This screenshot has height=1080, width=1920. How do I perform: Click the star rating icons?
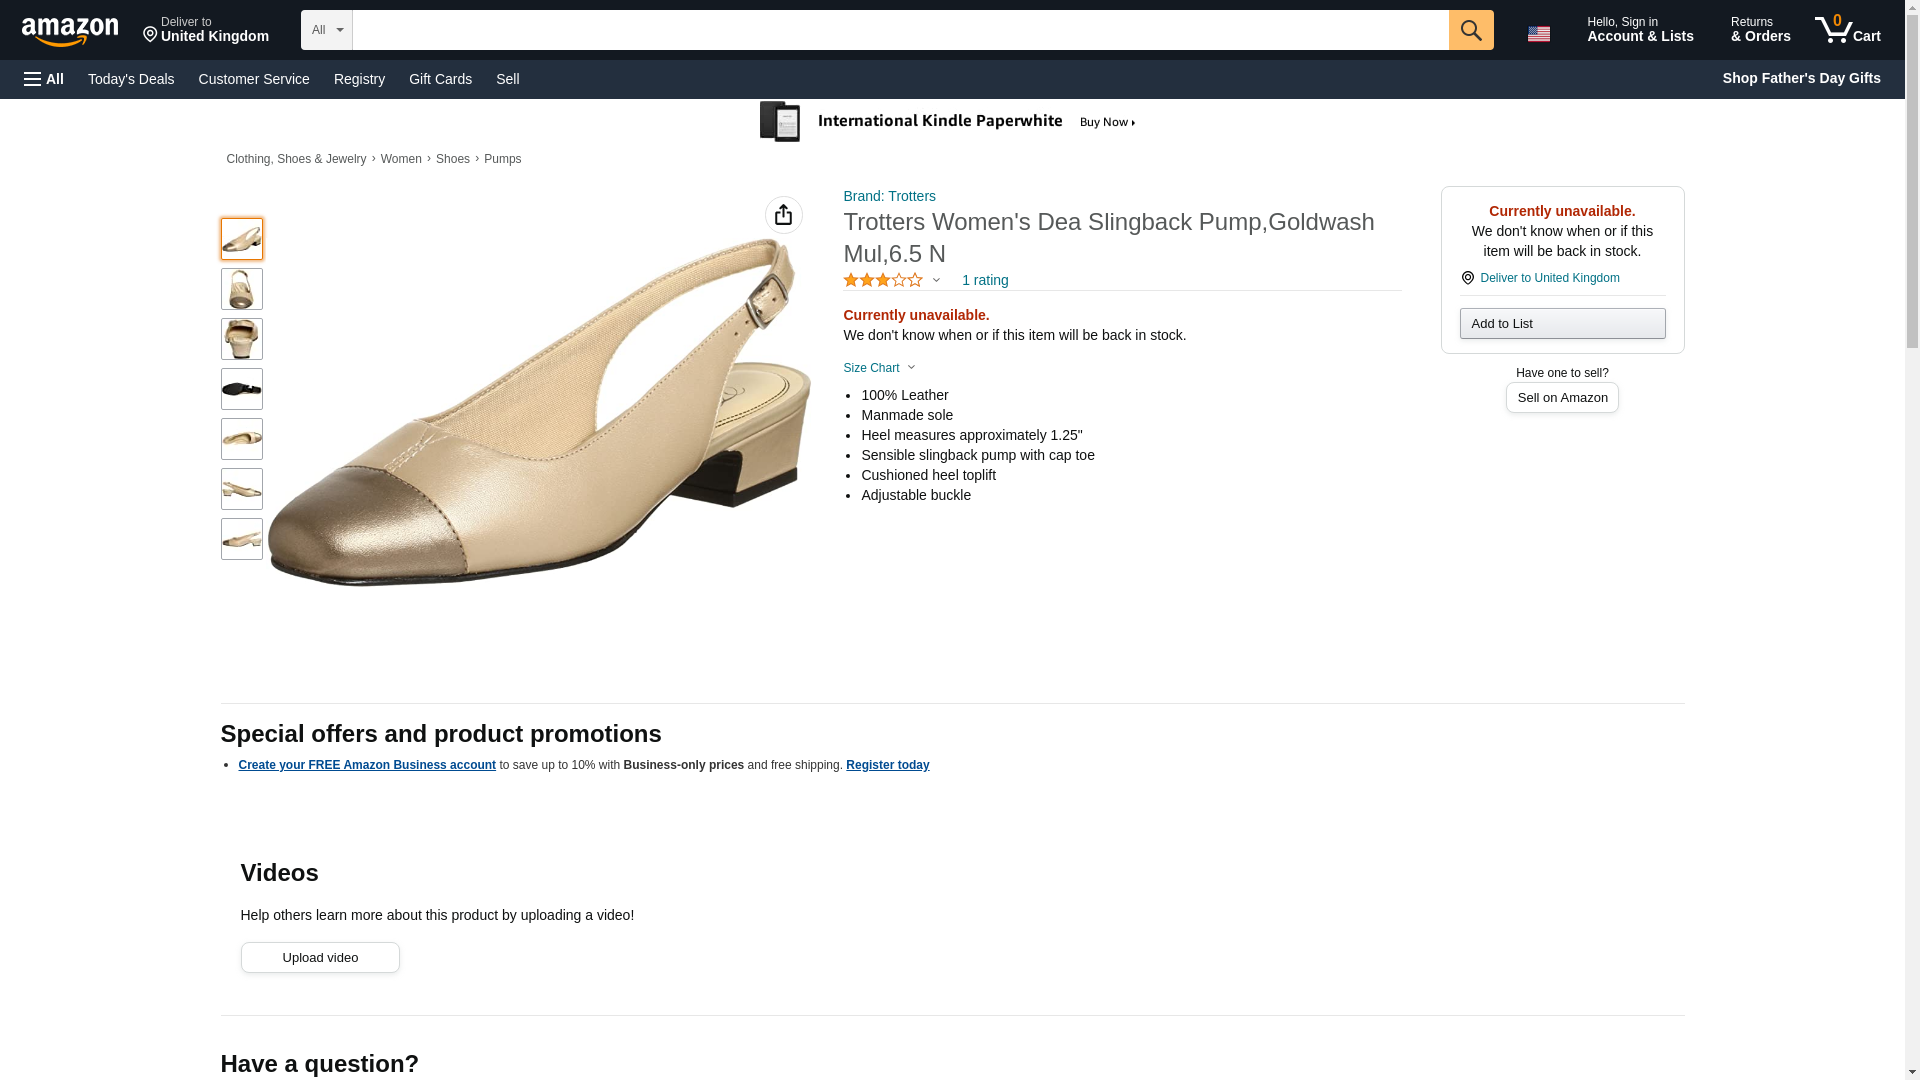pyautogui.click(x=883, y=281)
